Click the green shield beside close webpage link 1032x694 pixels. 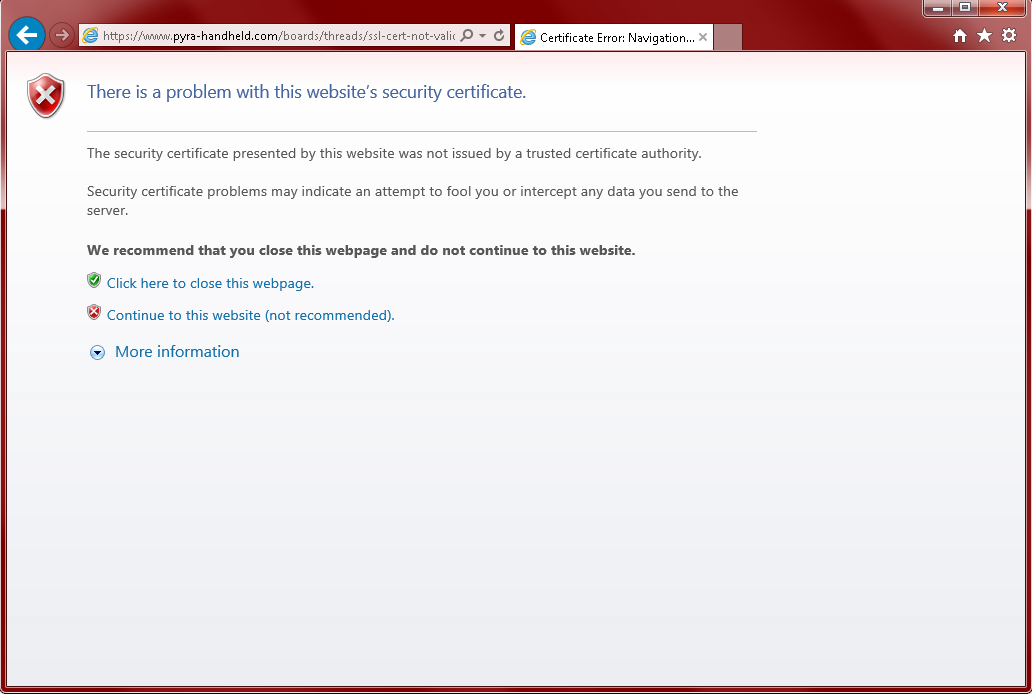94,281
